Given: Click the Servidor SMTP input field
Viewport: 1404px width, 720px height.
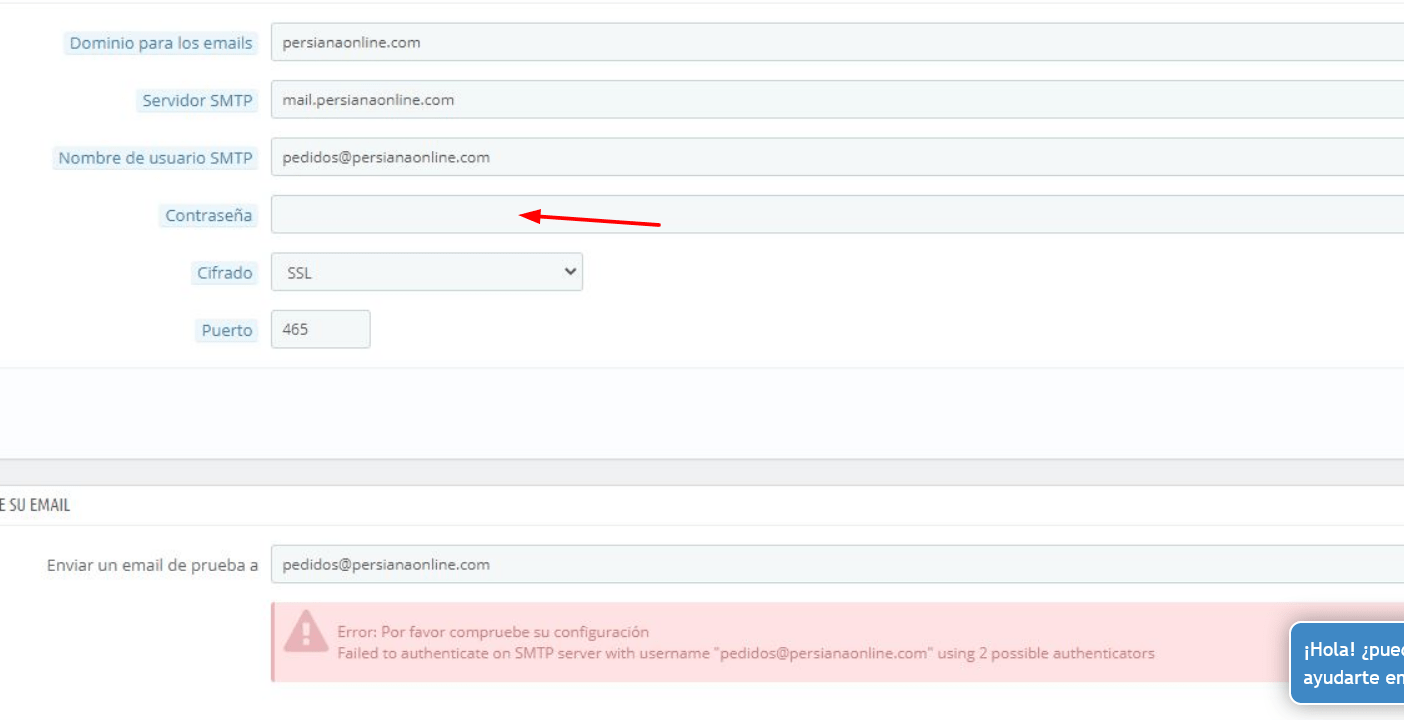Looking at the screenshot, I should (x=837, y=100).
